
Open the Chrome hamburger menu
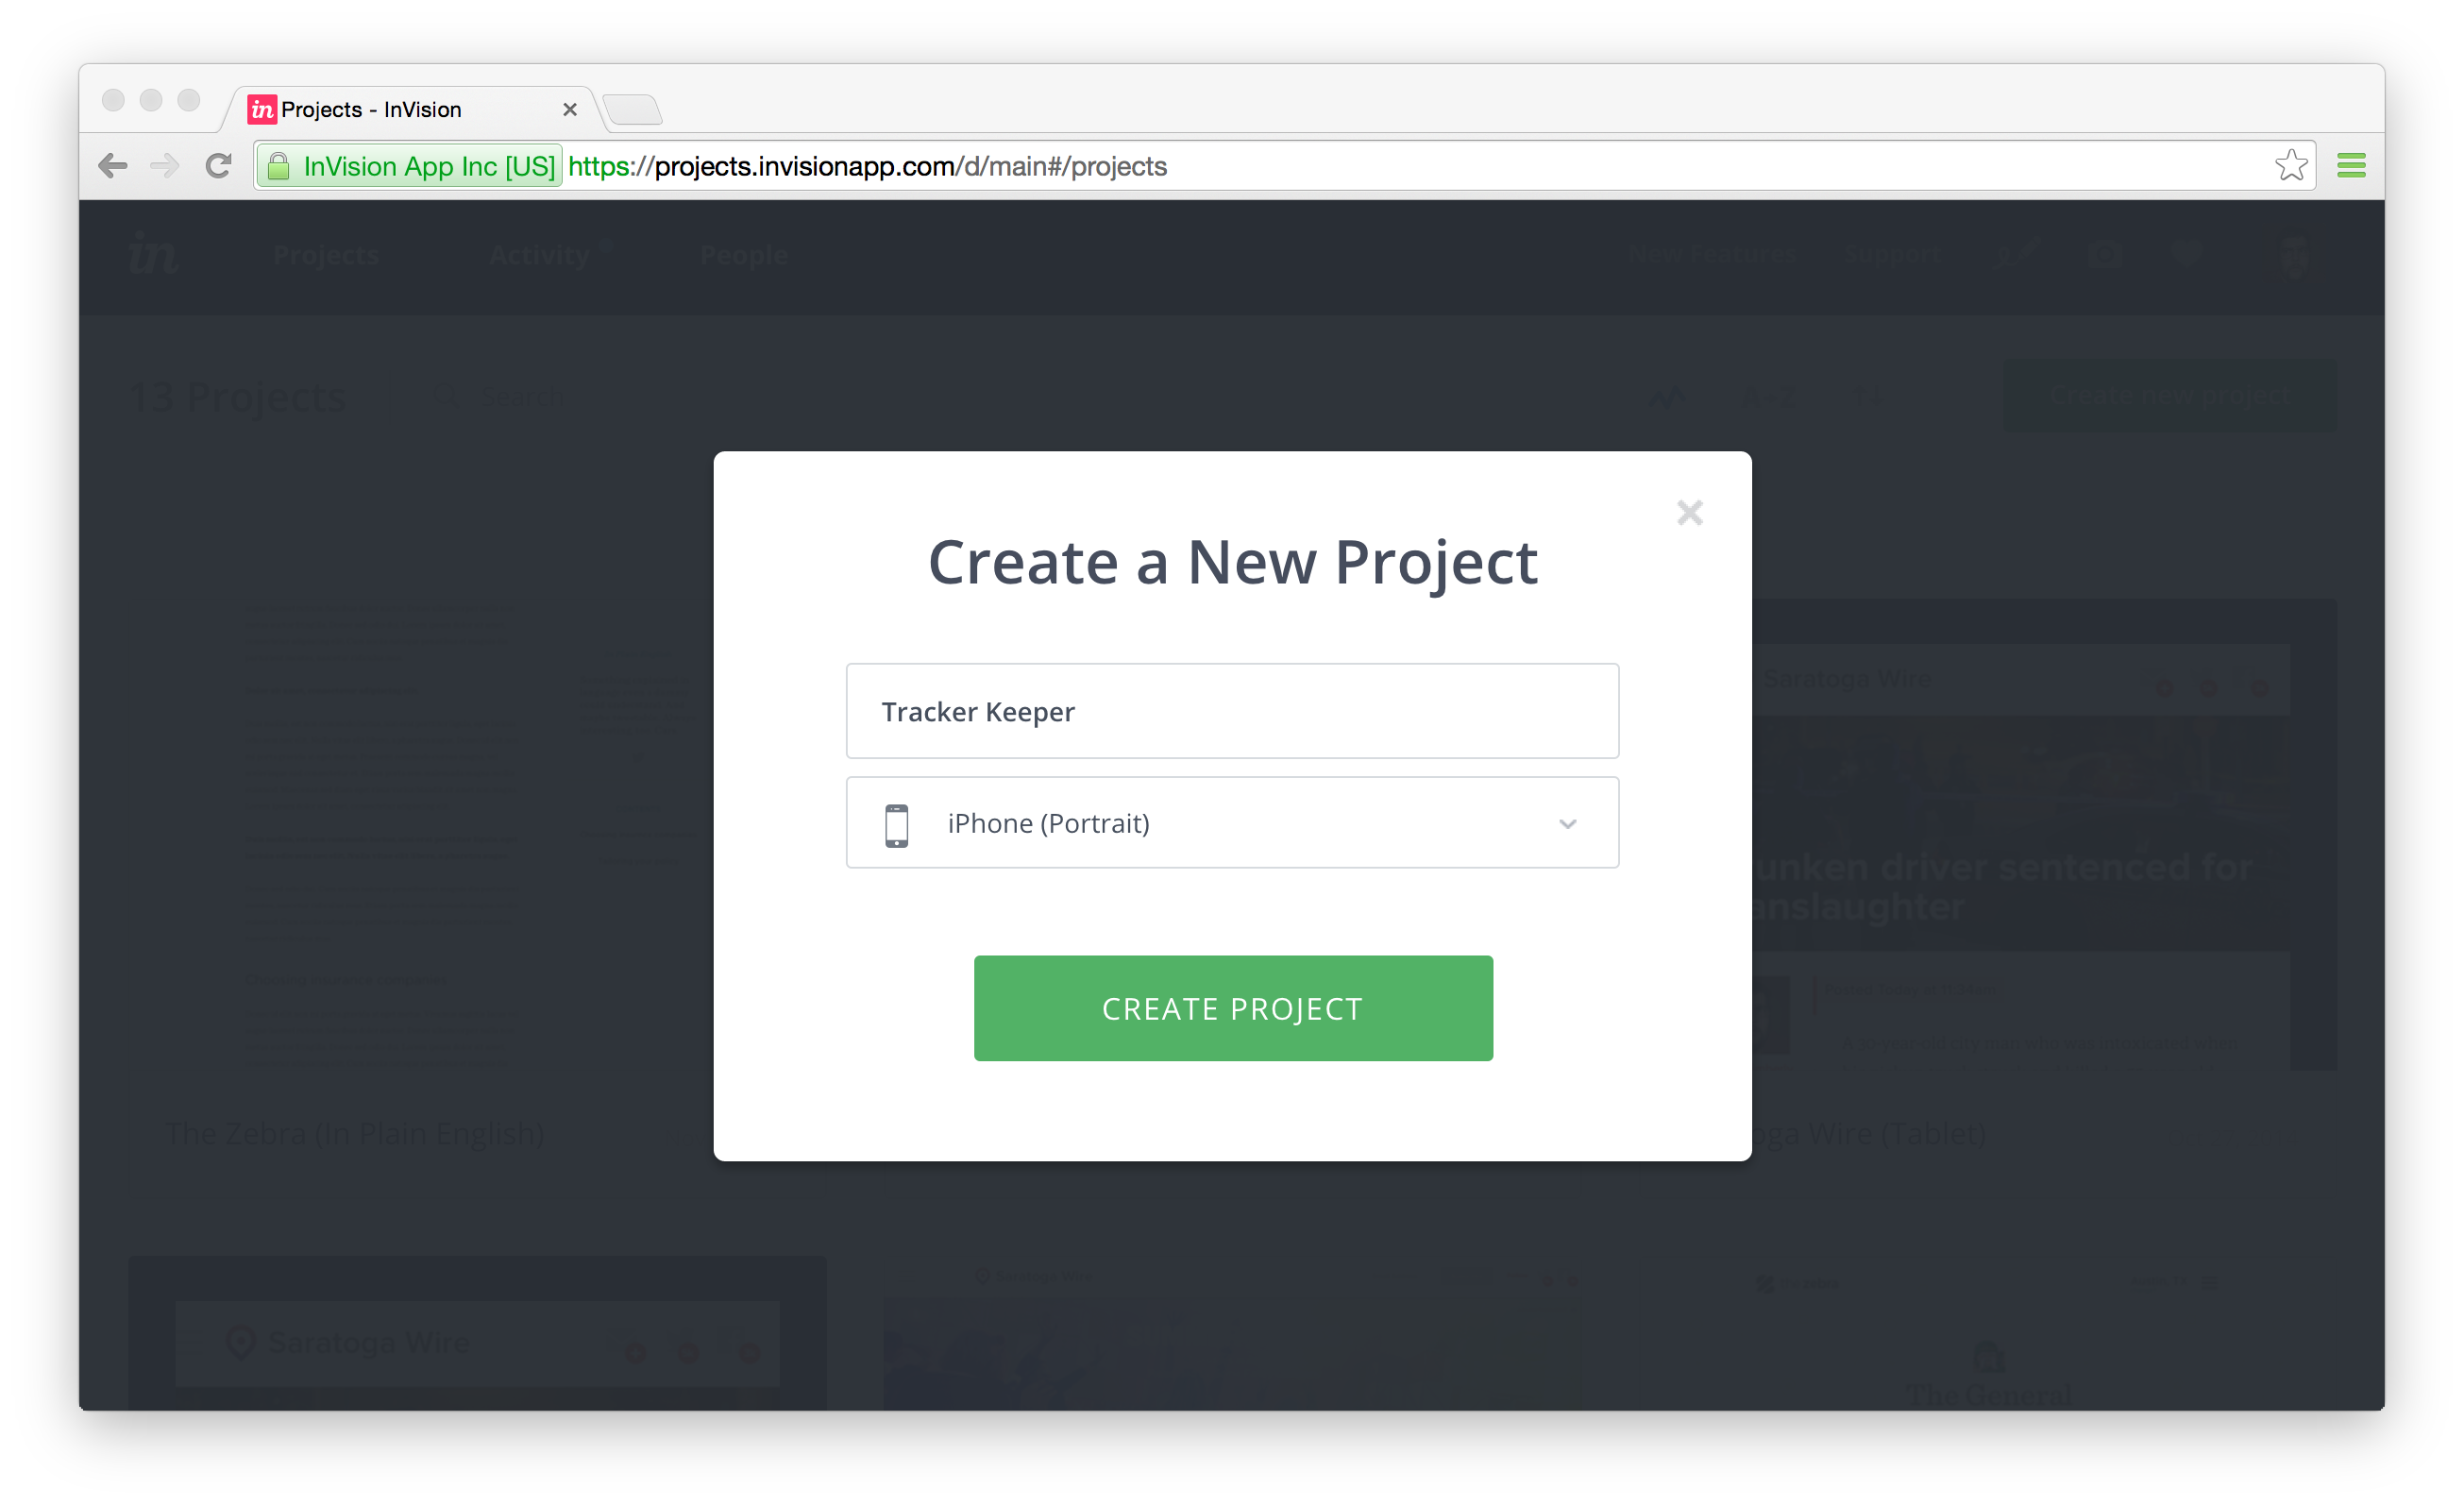point(2351,166)
